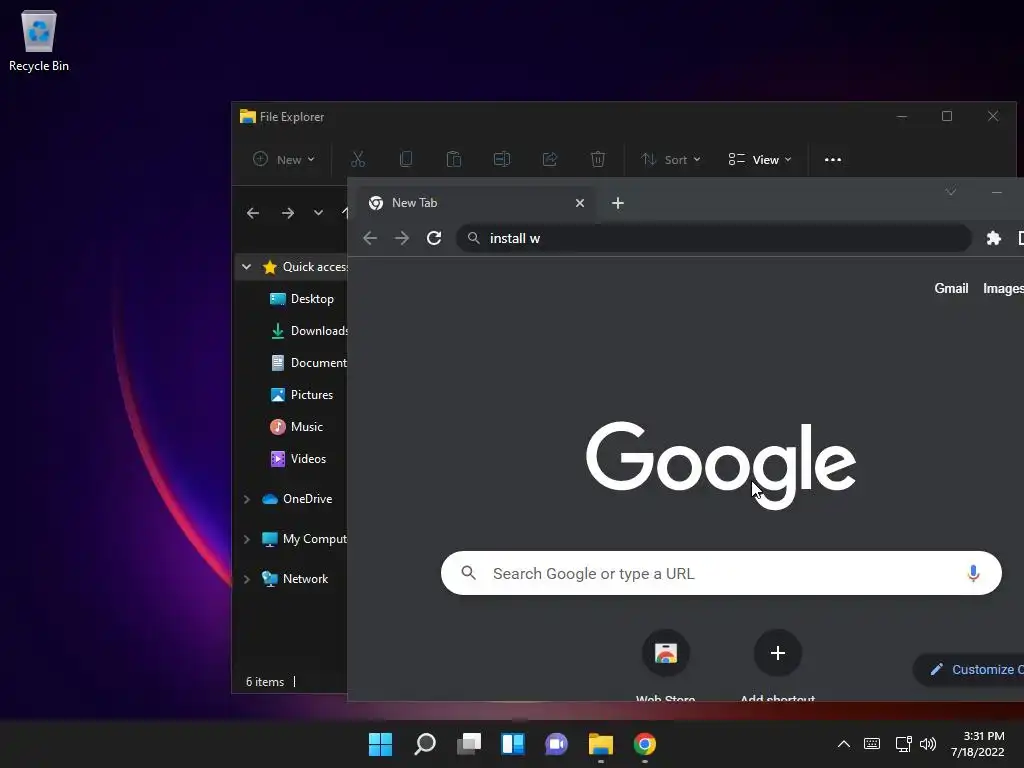Image resolution: width=1024 pixels, height=768 pixels.
Task: Open the View dropdown in File Explorer
Action: 760,159
